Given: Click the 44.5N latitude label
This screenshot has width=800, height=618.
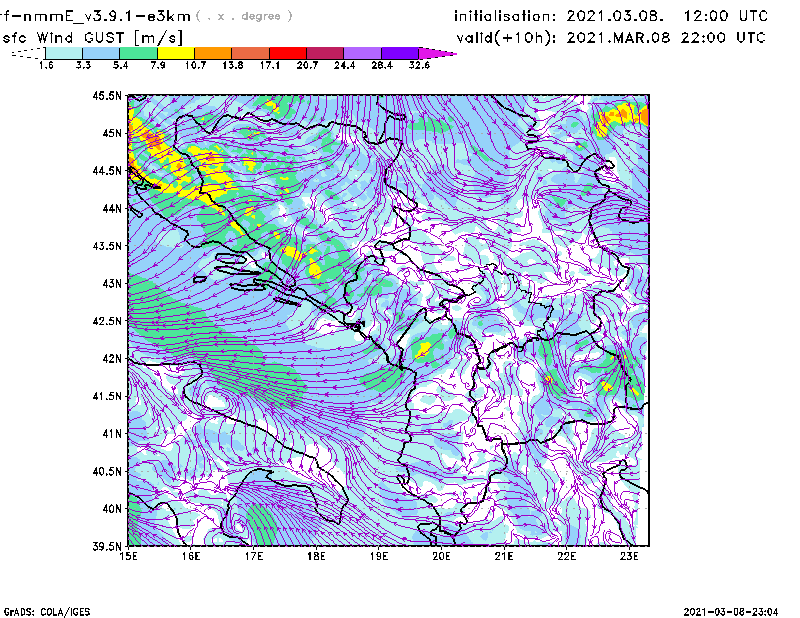Looking at the screenshot, I should click(x=107, y=171).
